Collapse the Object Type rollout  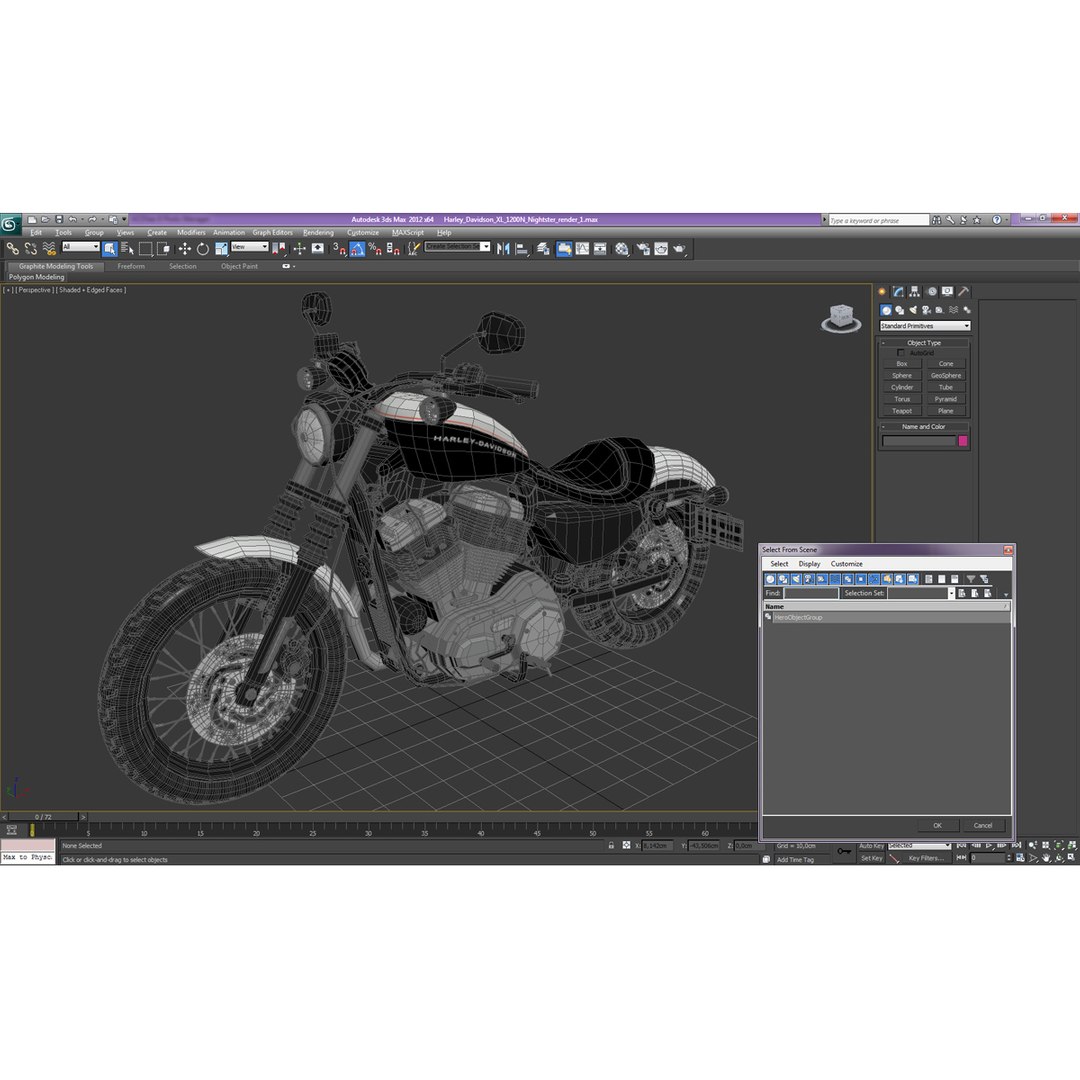(x=924, y=342)
